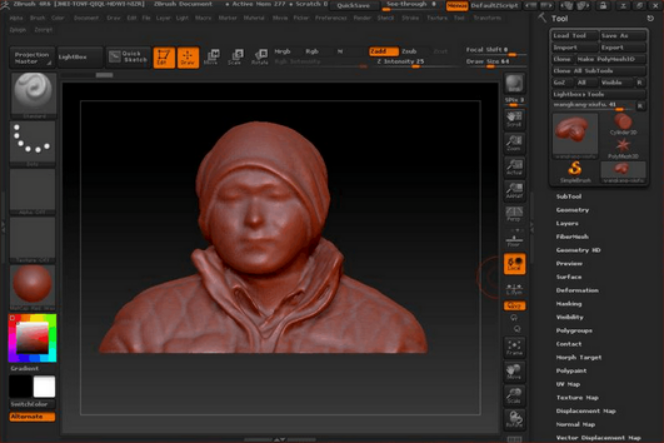
Task: Expand the Texture Map subpalette
Action: pos(579,397)
